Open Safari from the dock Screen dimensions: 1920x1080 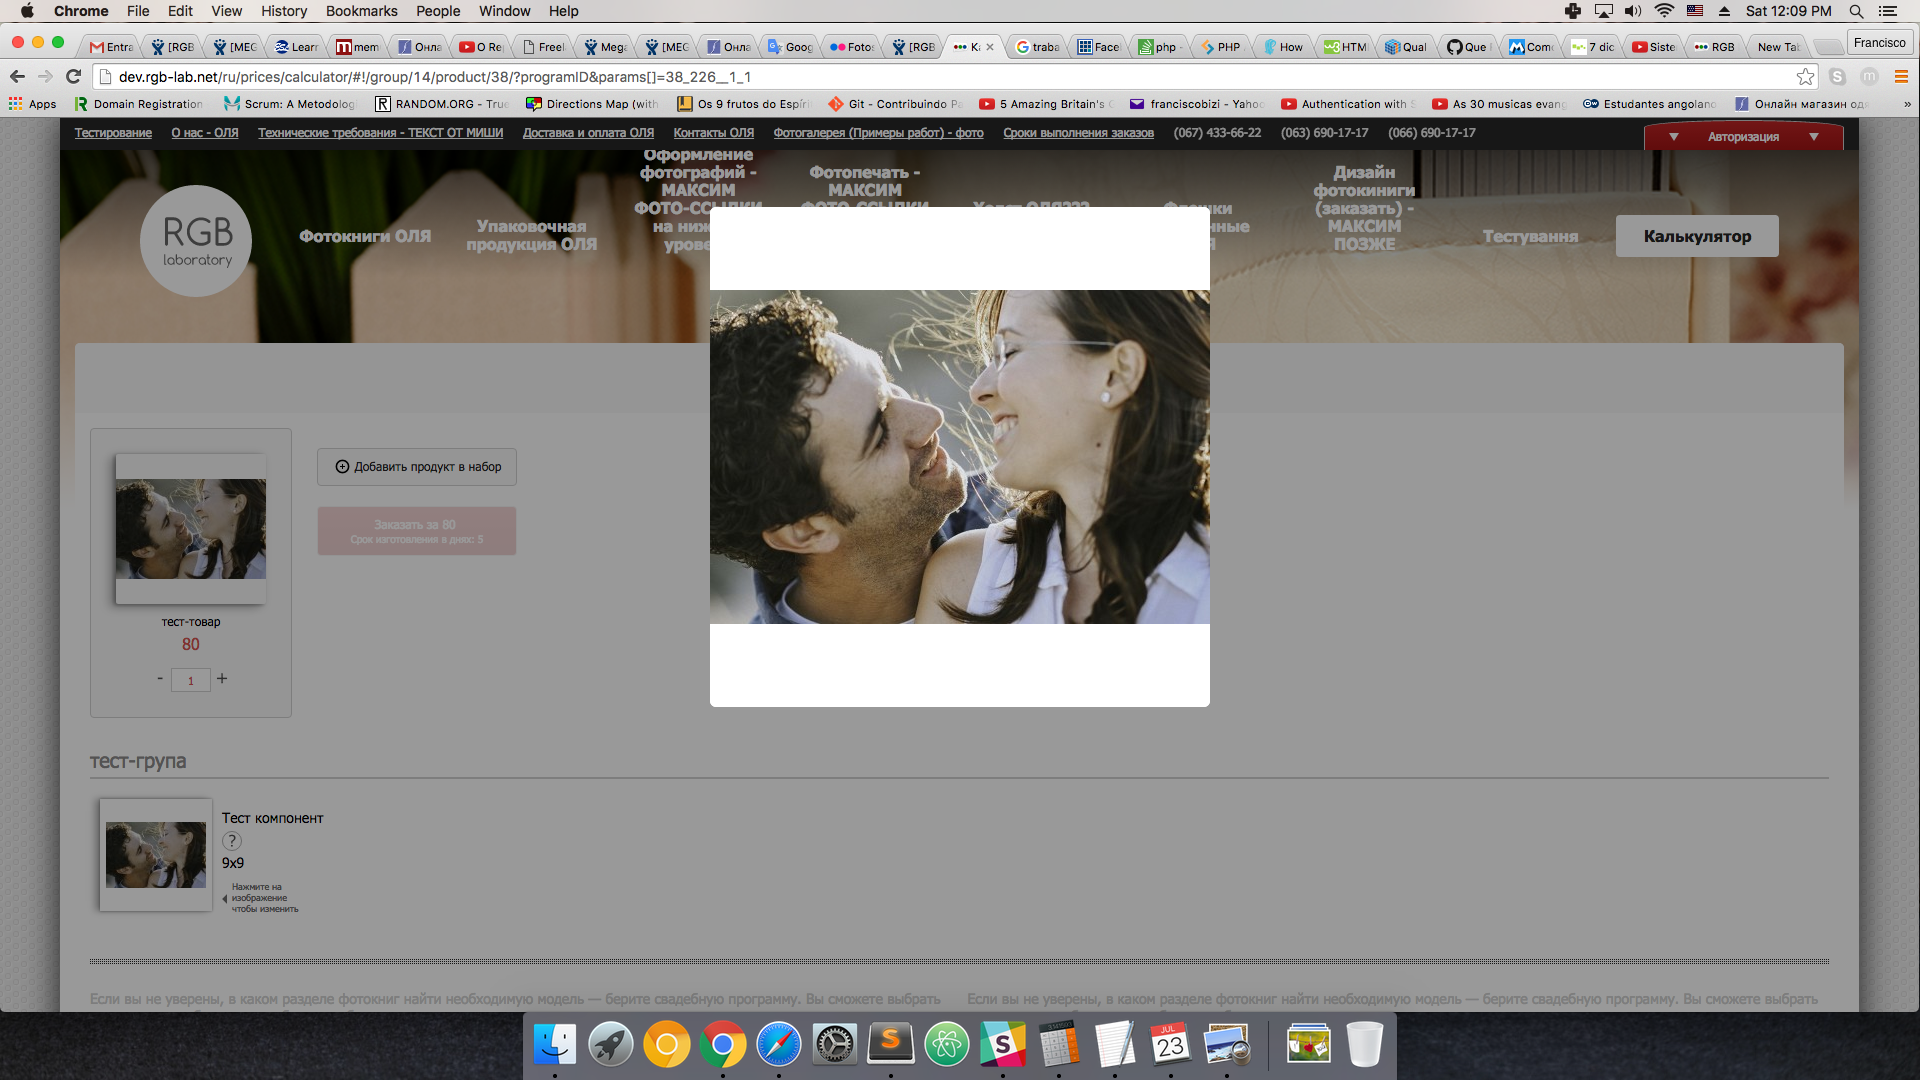(x=778, y=1045)
